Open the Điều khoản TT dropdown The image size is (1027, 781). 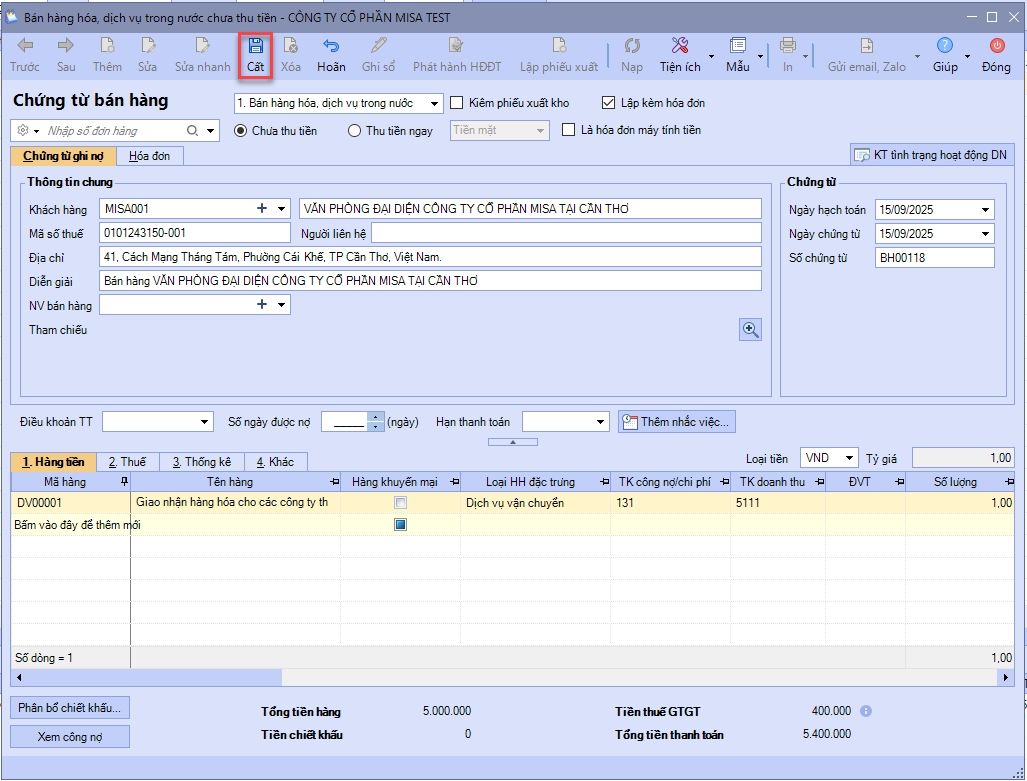click(206, 422)
